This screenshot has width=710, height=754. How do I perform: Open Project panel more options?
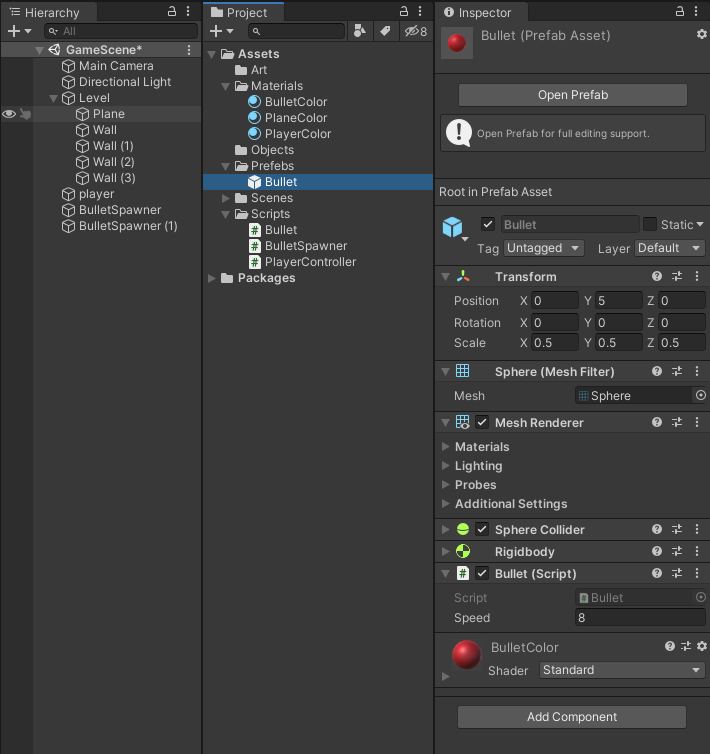(420, 12)
